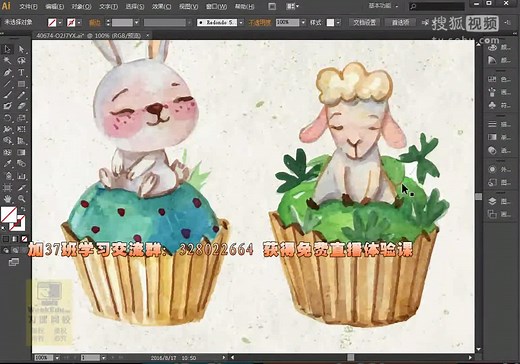Select the Line Segment tool
520x364 pixels.
[7, 84]
